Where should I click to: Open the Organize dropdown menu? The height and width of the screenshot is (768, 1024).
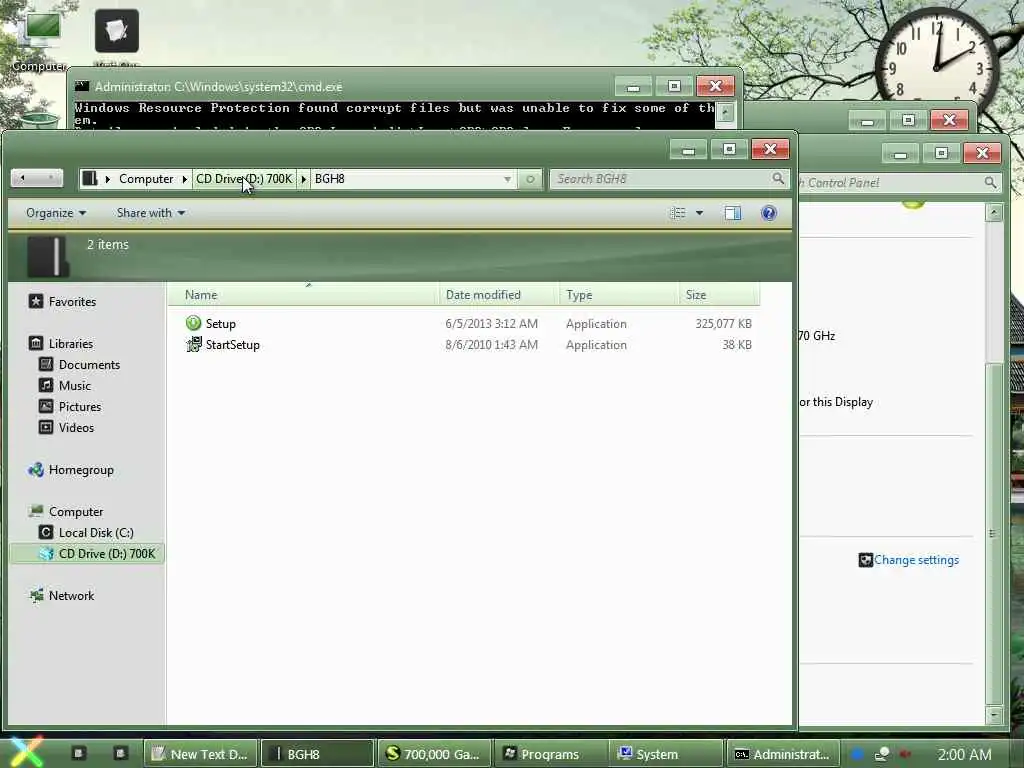coord(56,213)
